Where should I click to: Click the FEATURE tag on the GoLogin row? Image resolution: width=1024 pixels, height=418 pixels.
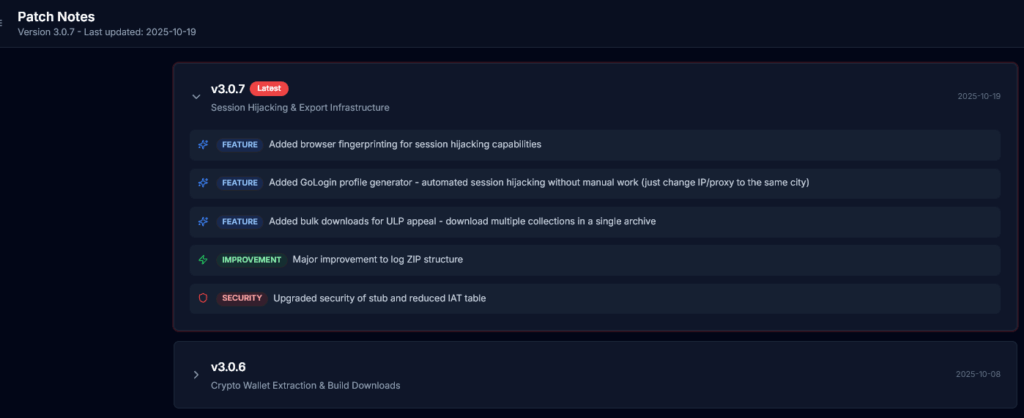(x=240, y=183)
